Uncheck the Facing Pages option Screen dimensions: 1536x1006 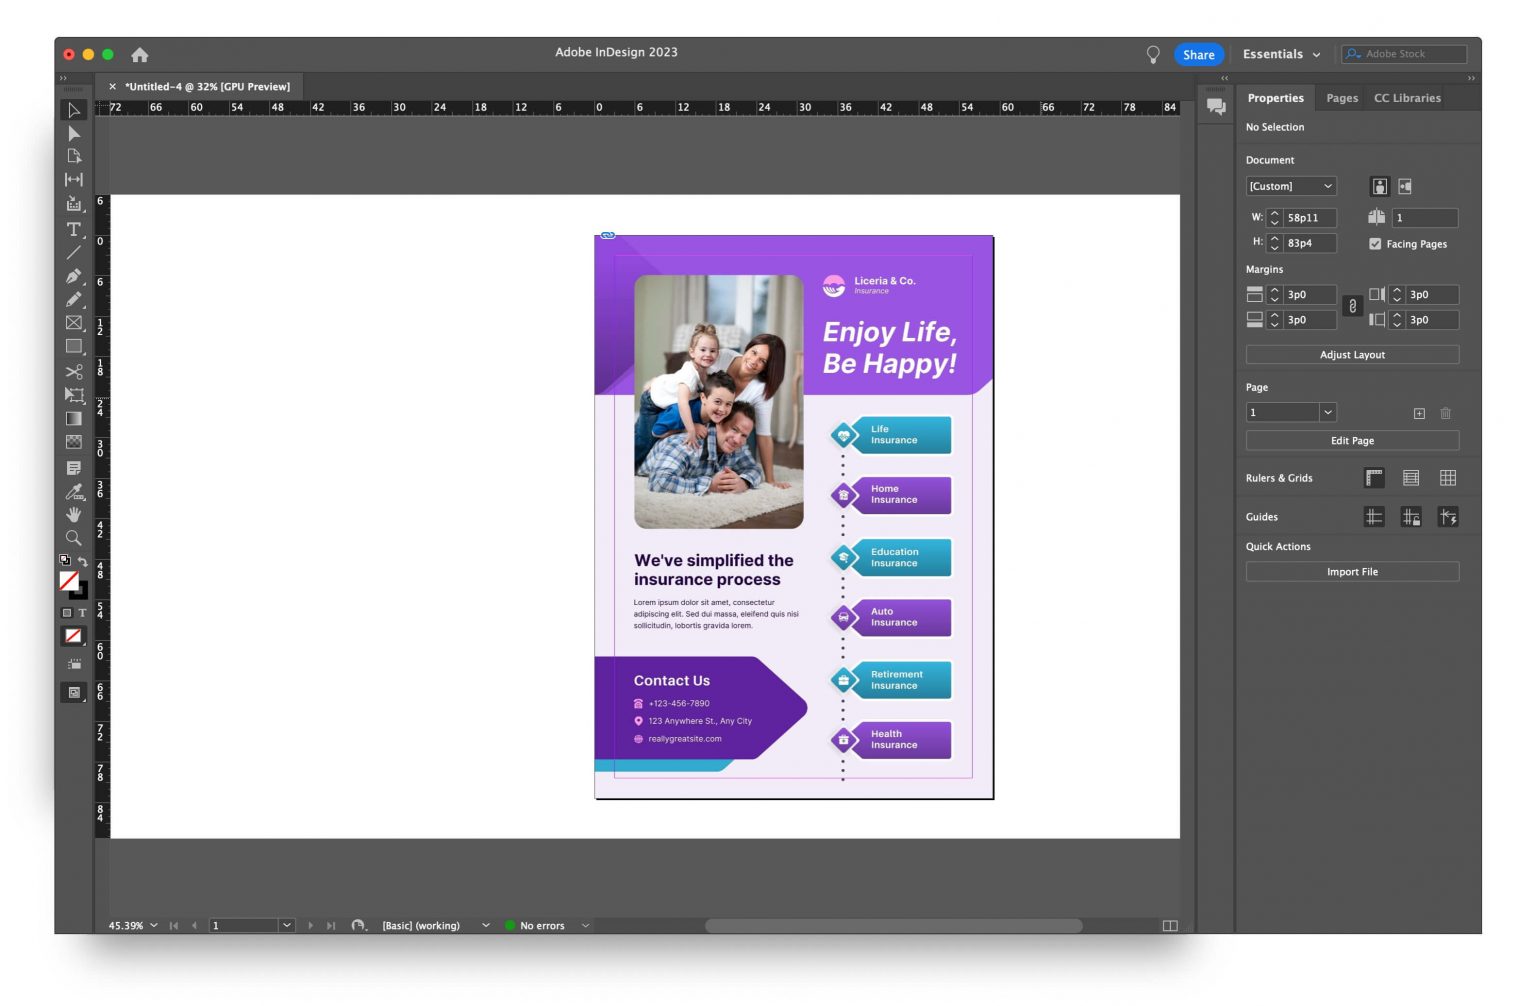click(1376, 243)
